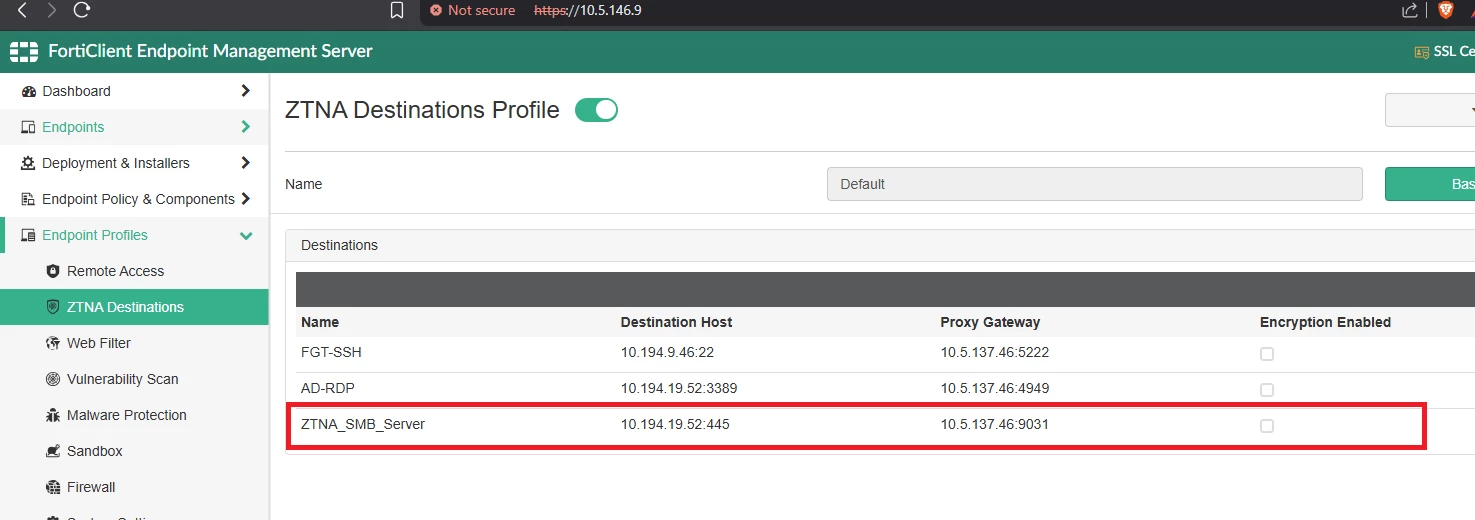Expand Endpoint Policy & Components chevron

click(x=246, y=199)
